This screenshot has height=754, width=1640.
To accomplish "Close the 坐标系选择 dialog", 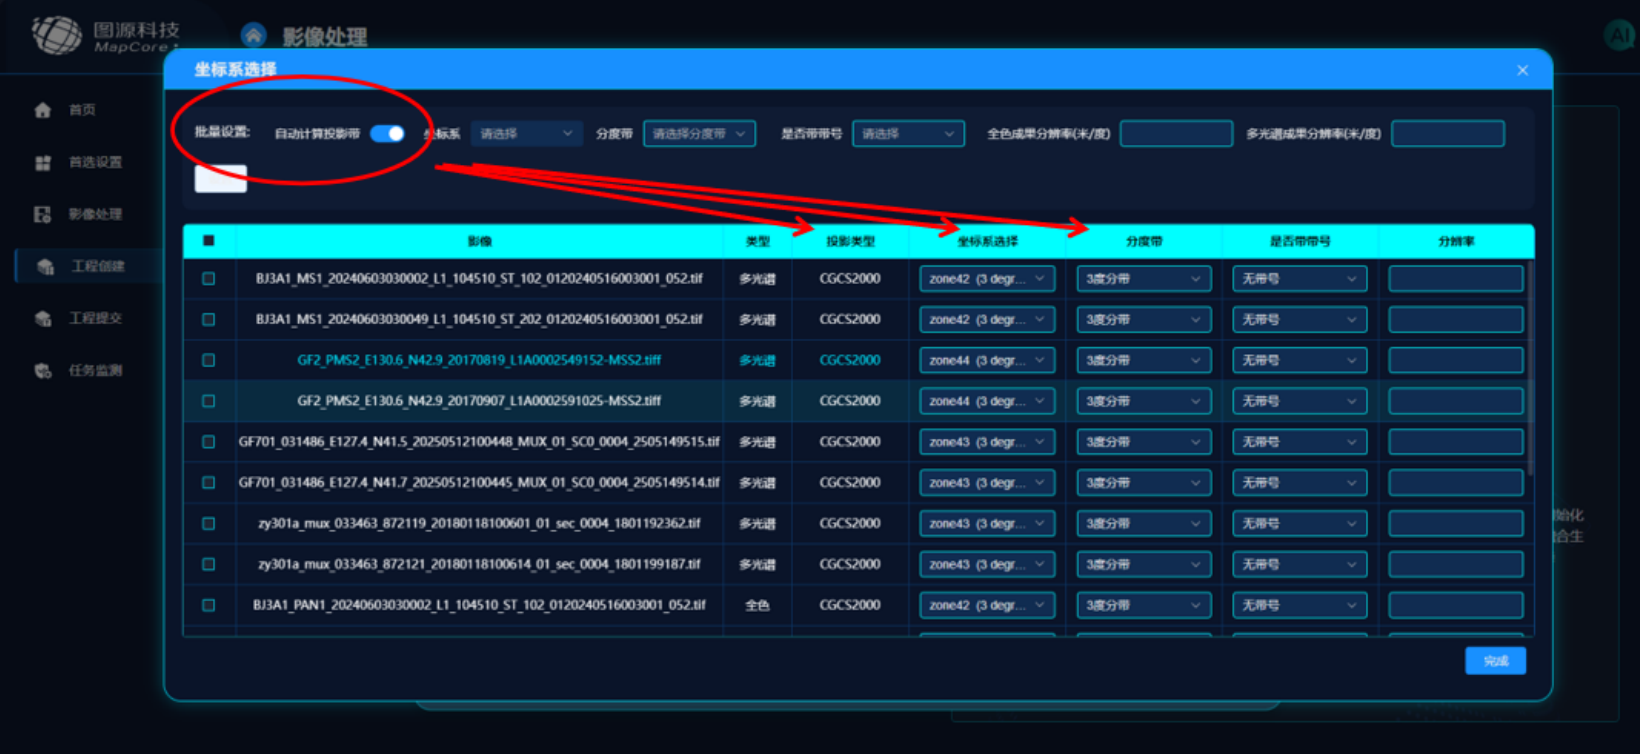I will tap(1522, 70).
